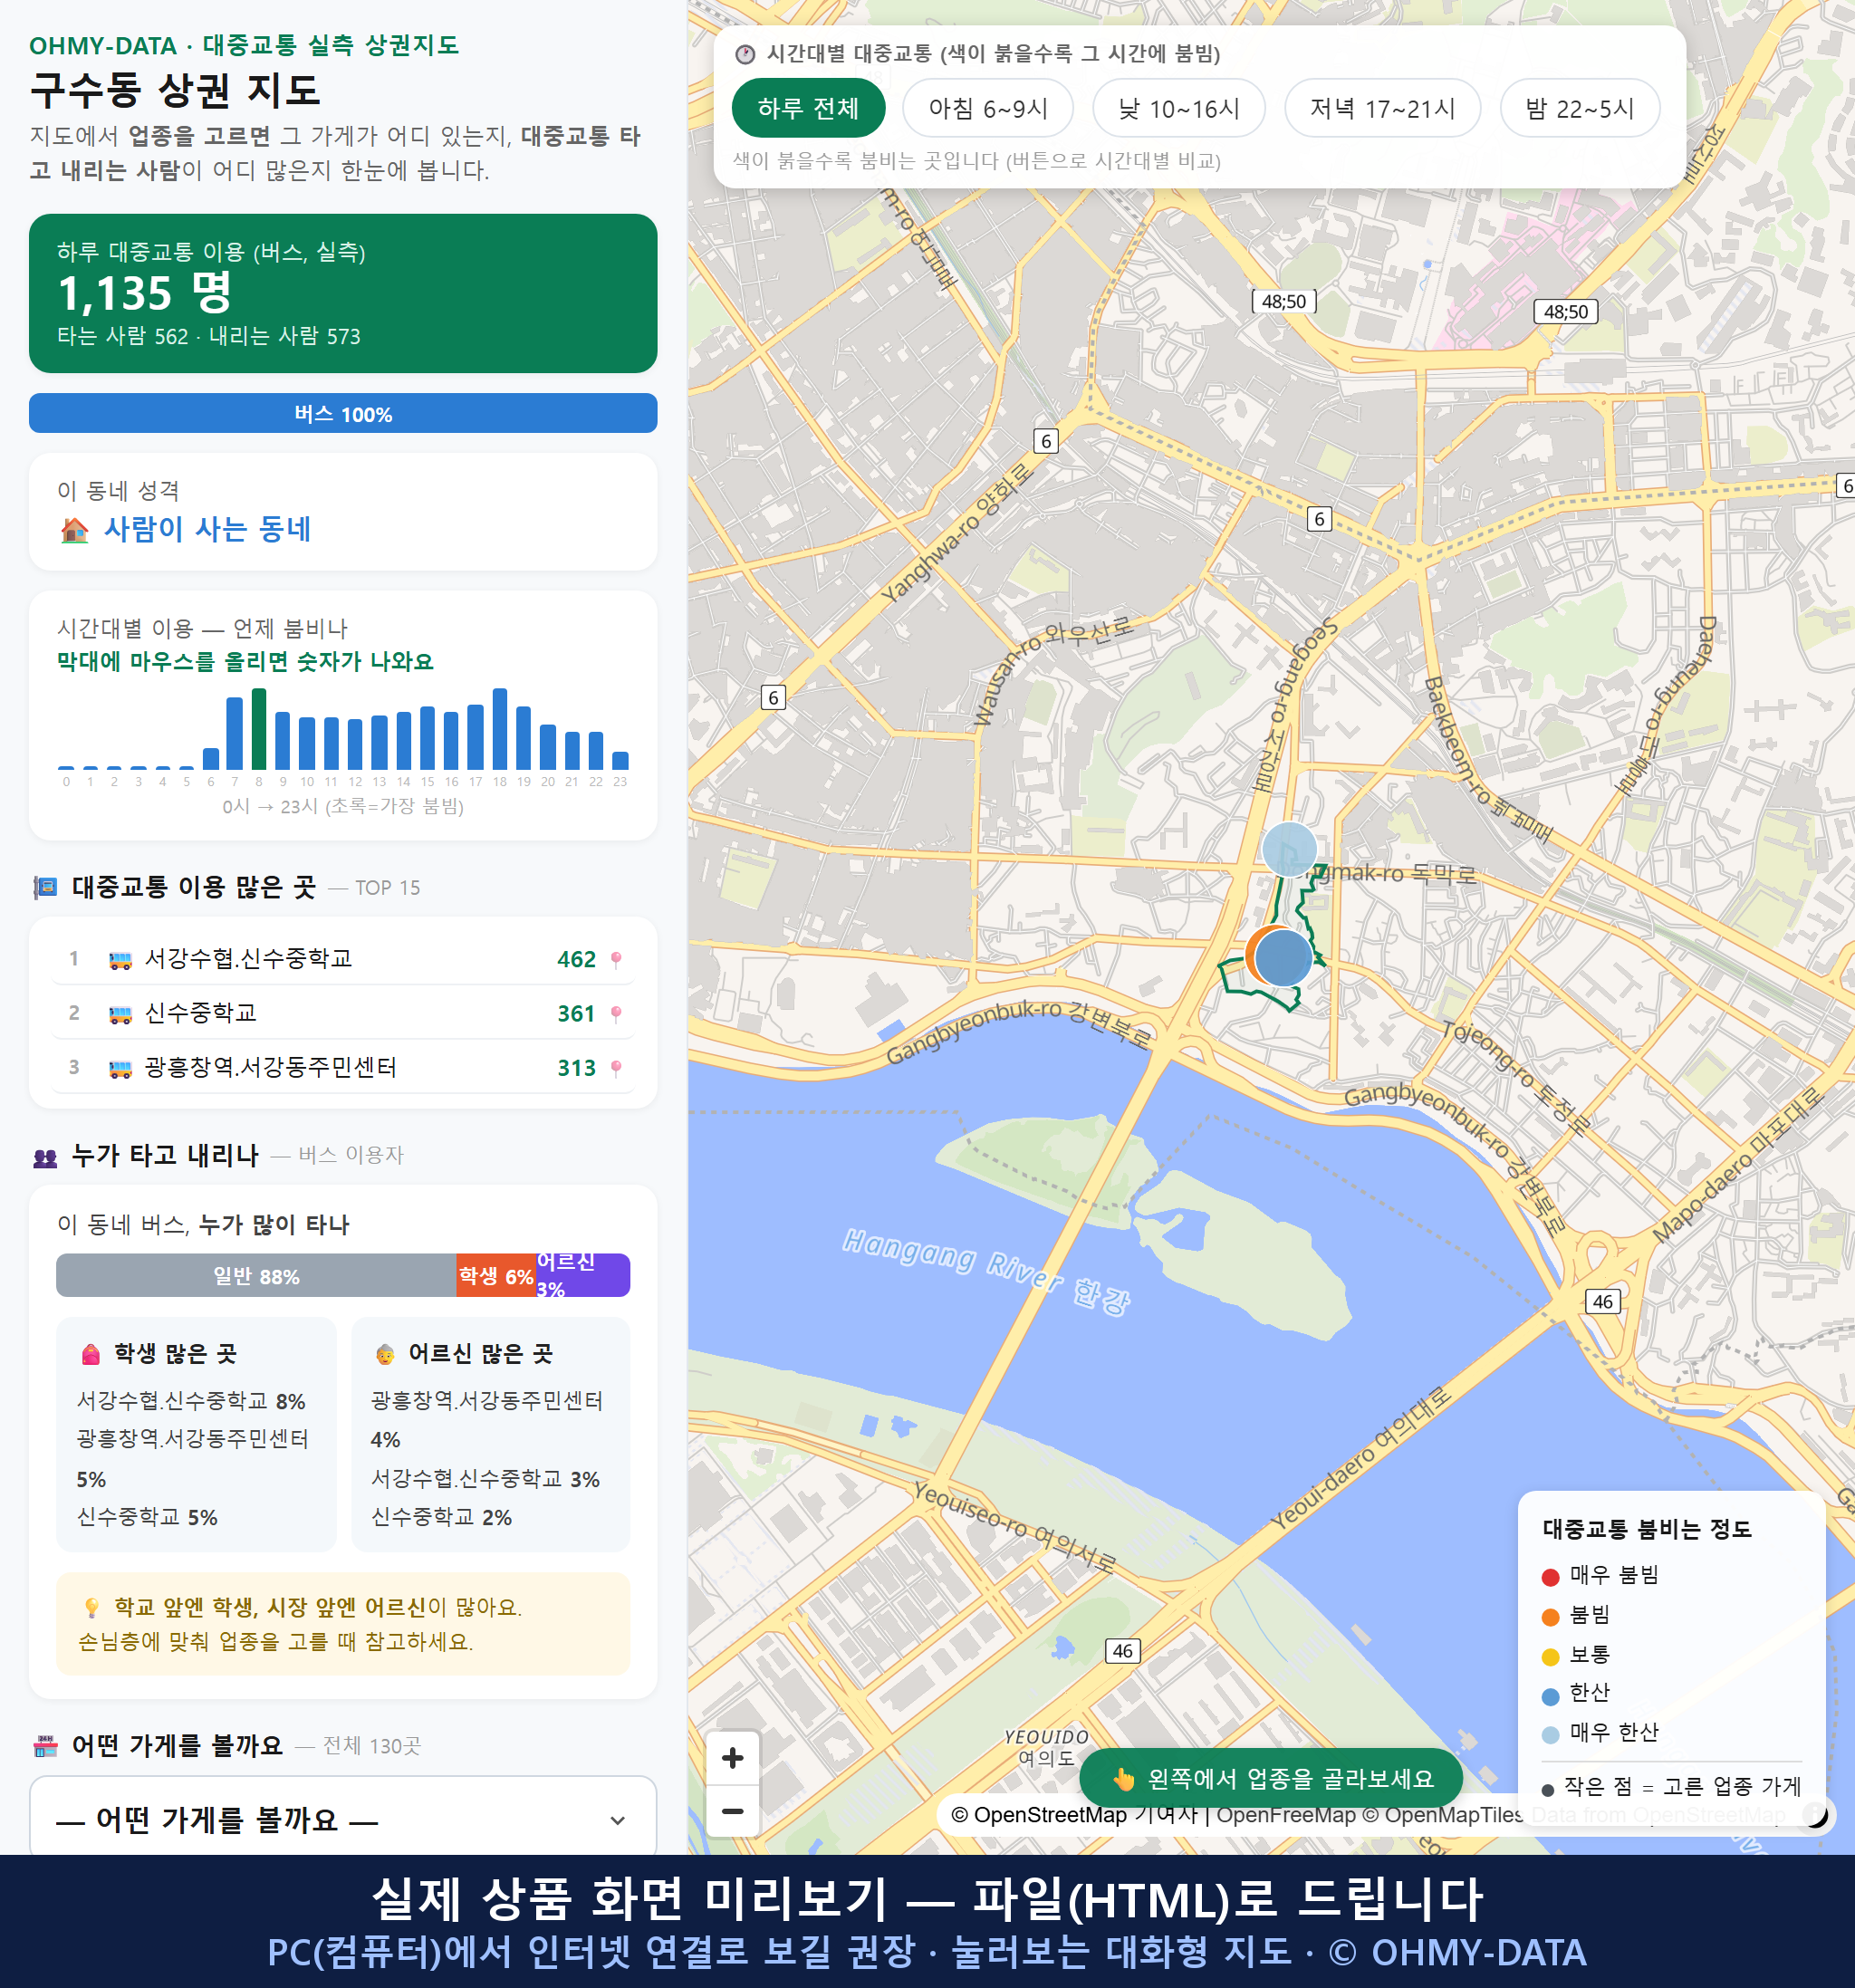The height and width of the screenshot is (1988, 1855).
Task: Zoom in the map with plus button
Action: pos(733,1758)
